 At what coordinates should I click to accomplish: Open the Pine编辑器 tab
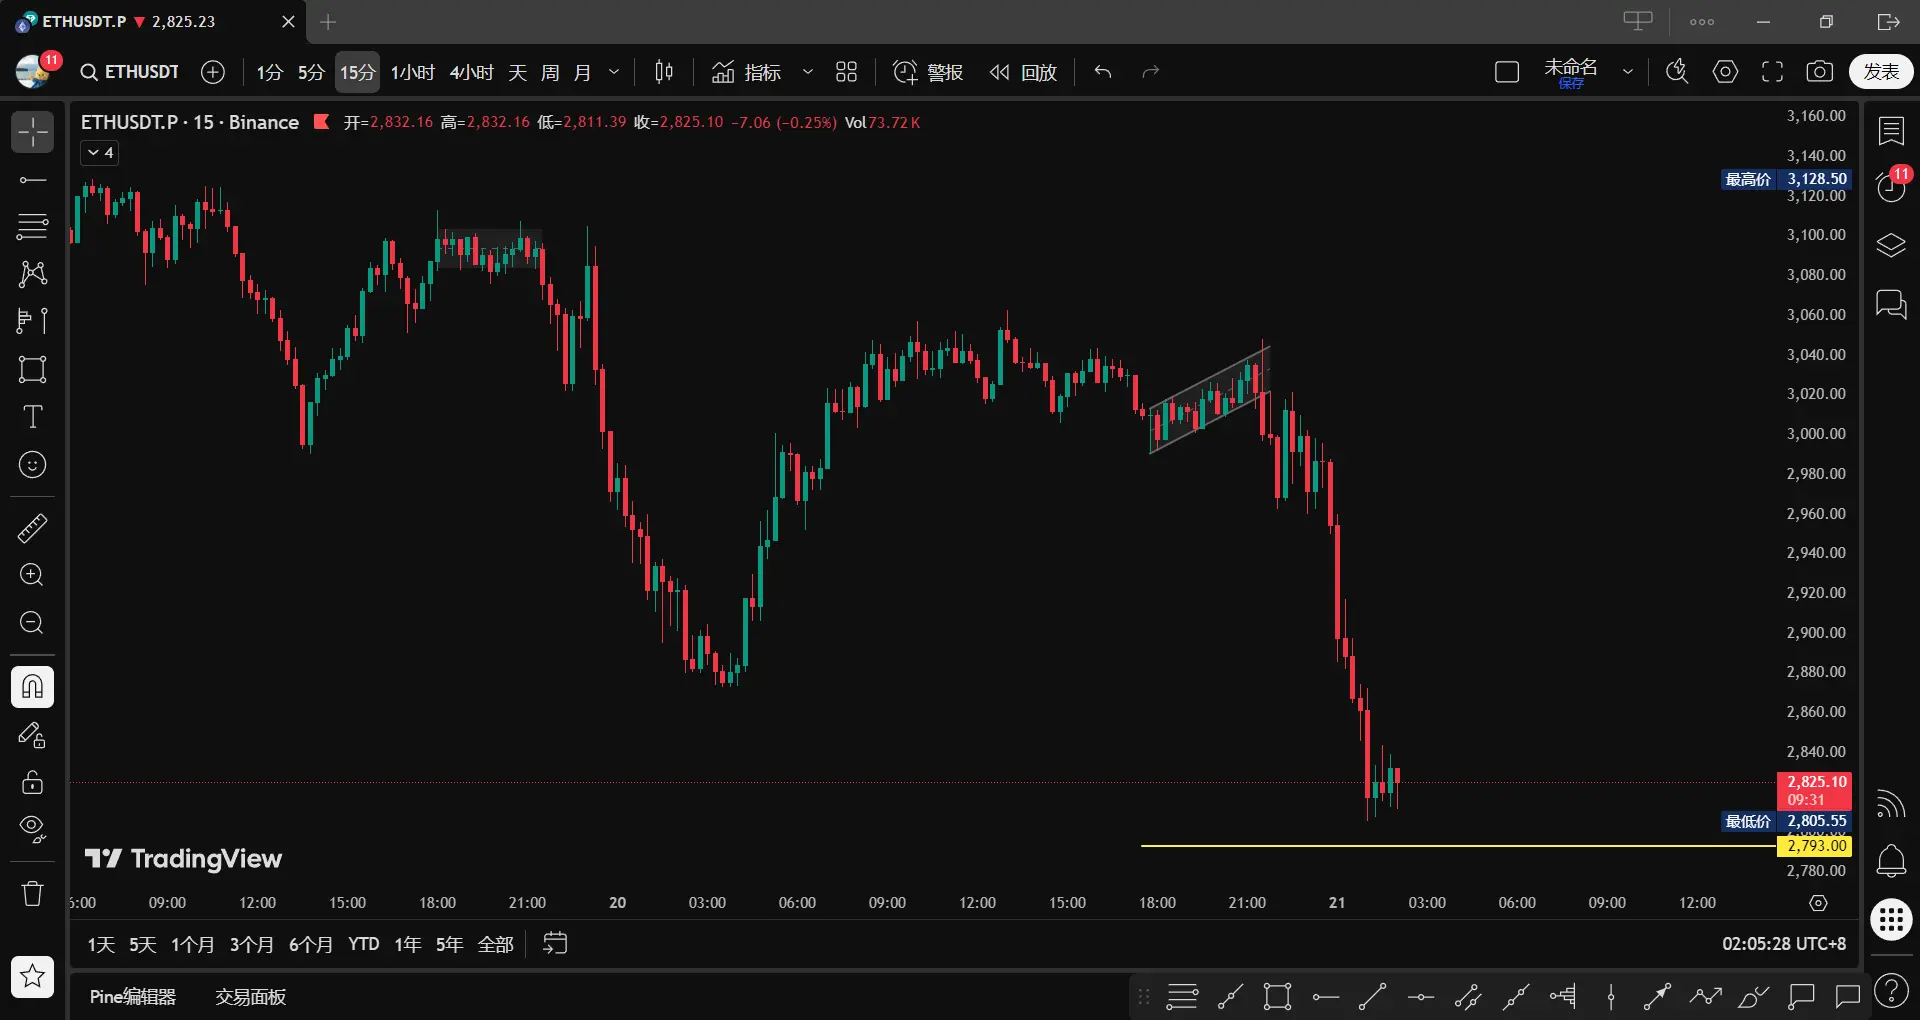[x=133, y=997]
